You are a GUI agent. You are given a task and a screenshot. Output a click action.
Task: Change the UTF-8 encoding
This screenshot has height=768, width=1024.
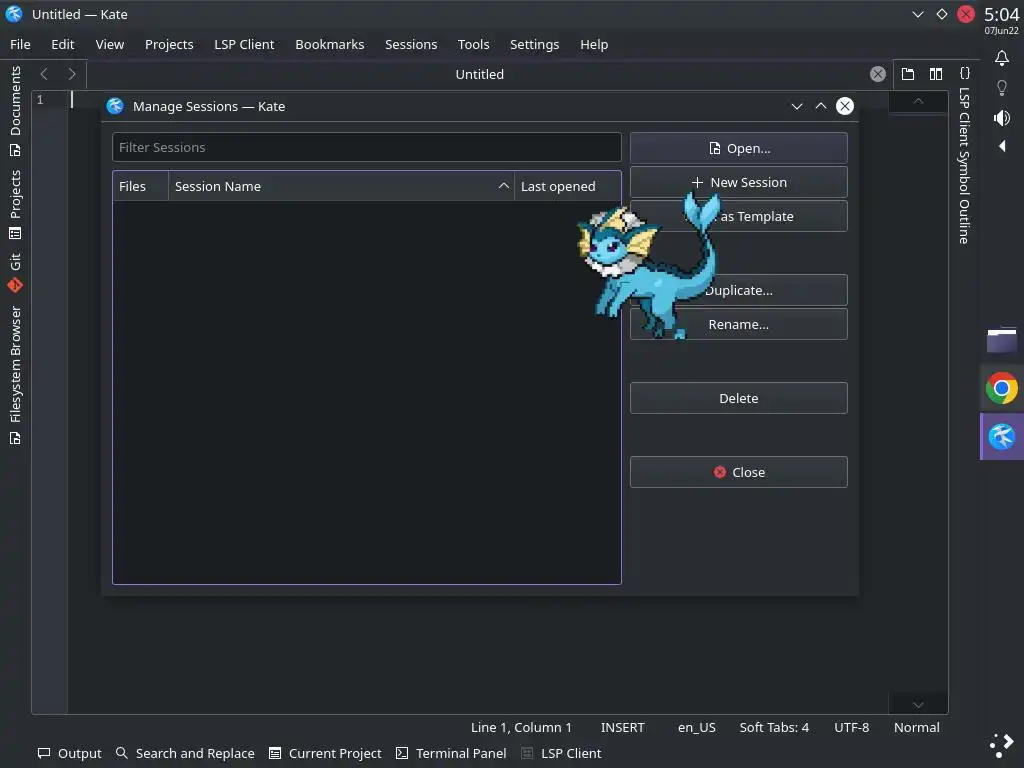852,728
